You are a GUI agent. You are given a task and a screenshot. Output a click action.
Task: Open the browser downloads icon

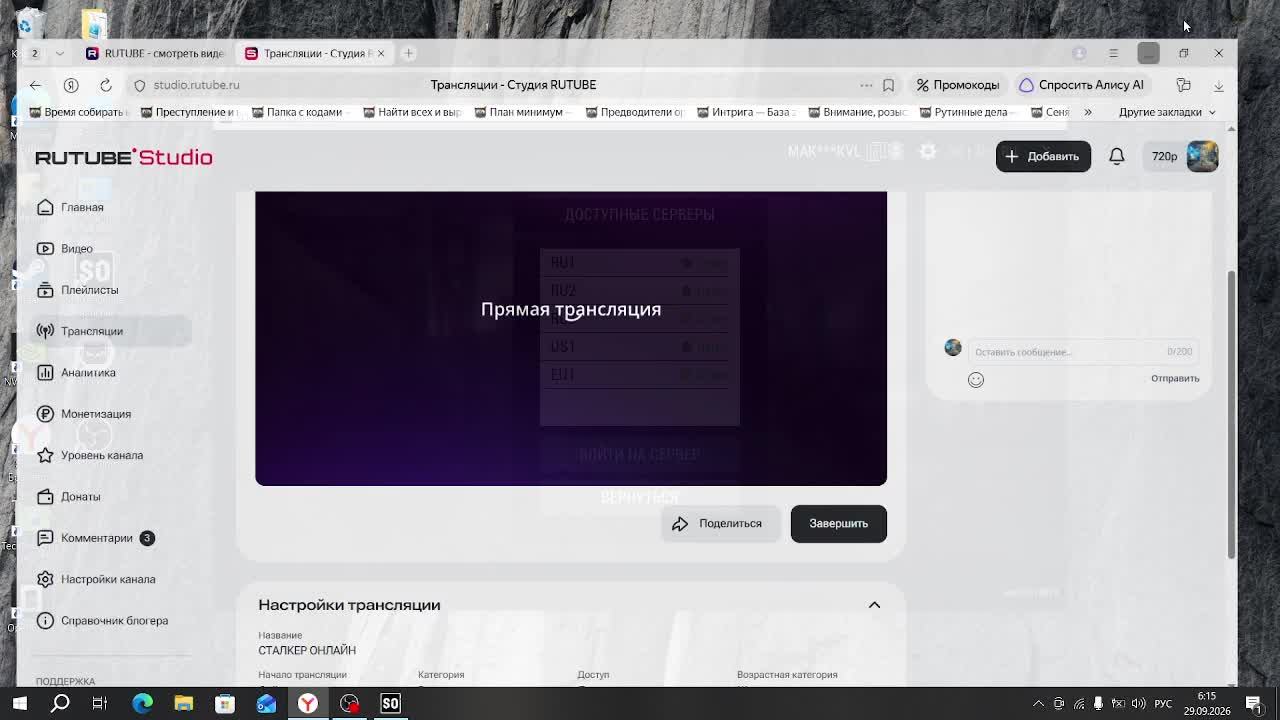1218,85
